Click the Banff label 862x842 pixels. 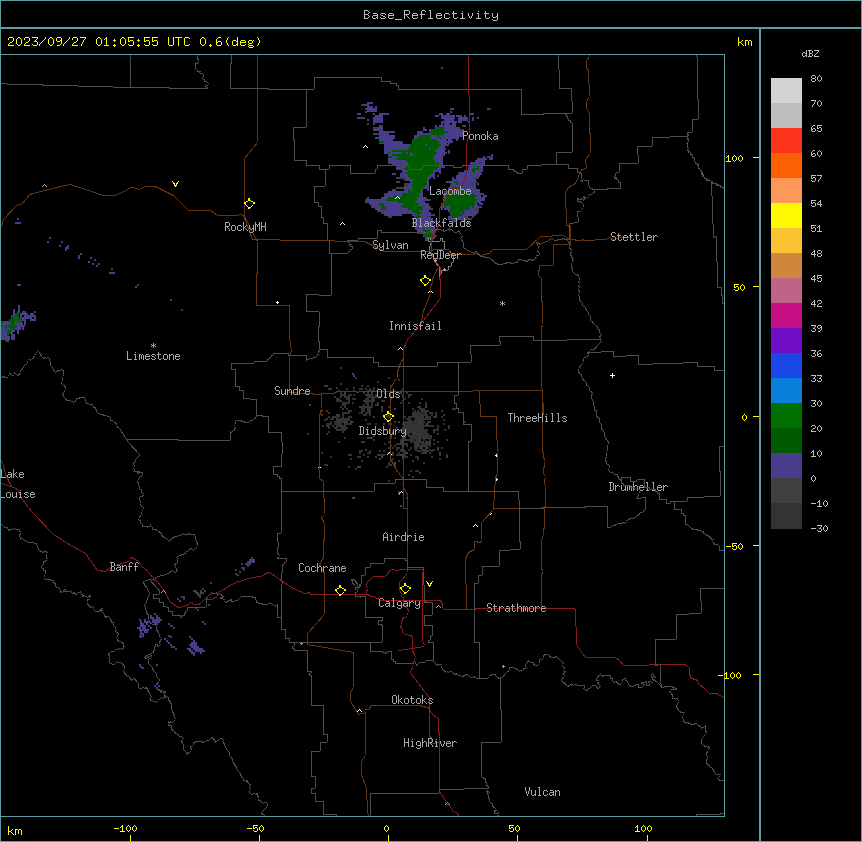[x=124, y=567]
